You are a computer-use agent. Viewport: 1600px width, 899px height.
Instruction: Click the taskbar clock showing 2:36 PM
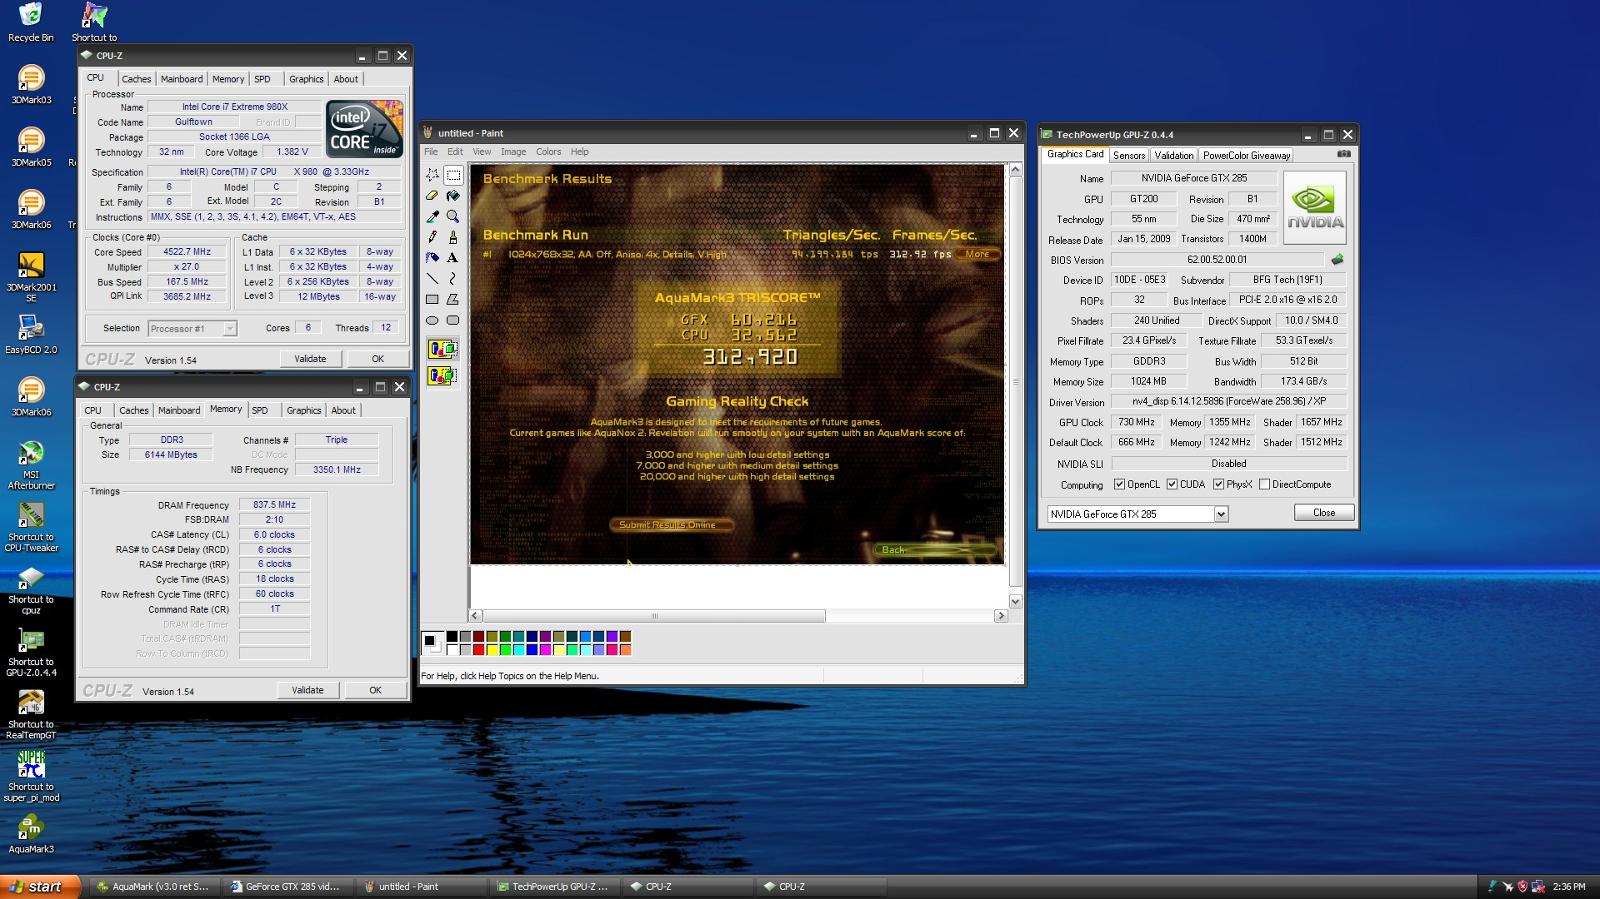(x=1569, y=886)
